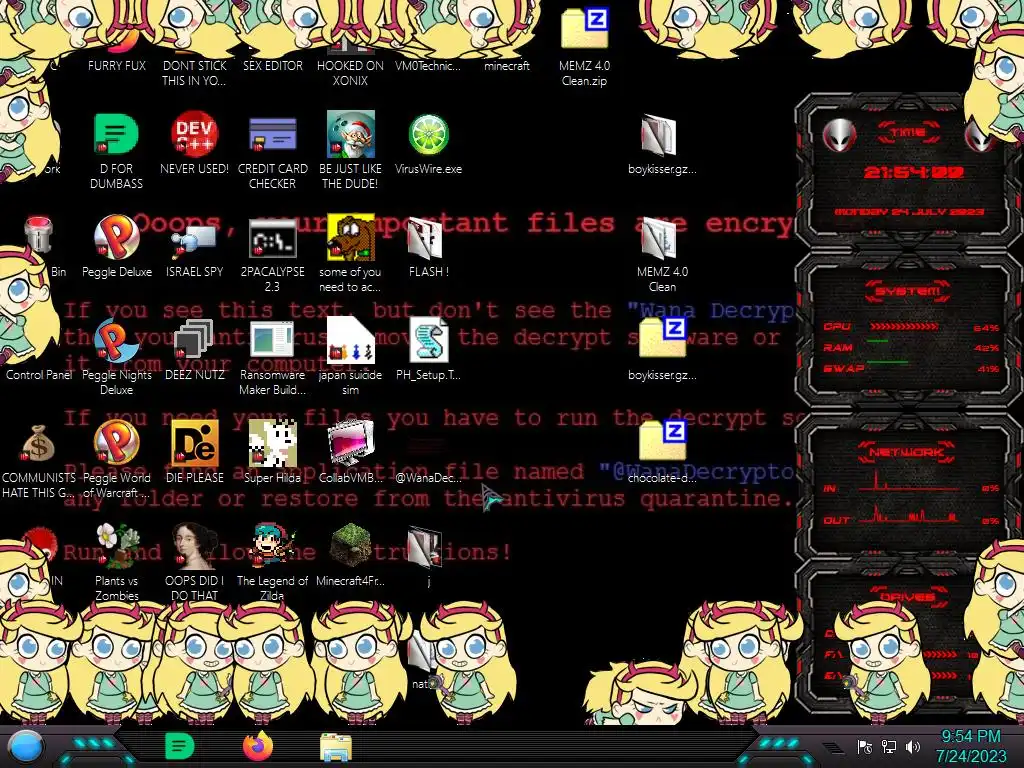Click the 21:54 digital clock readout

click(x=914, y=172)
